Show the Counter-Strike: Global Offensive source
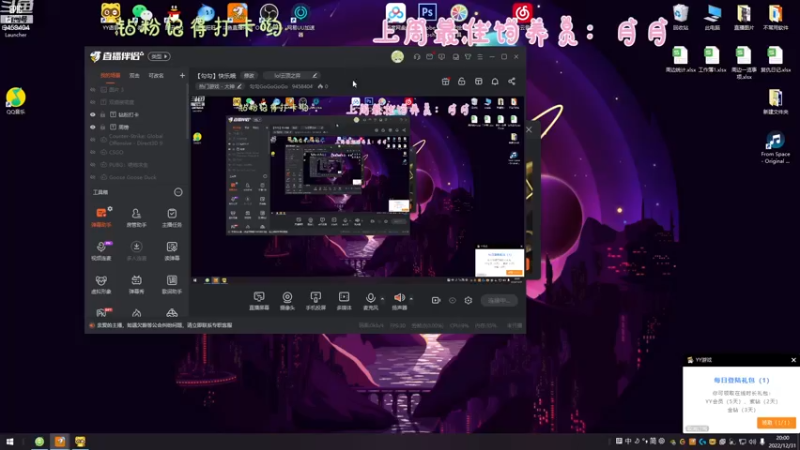 click(x=93, y=140)
